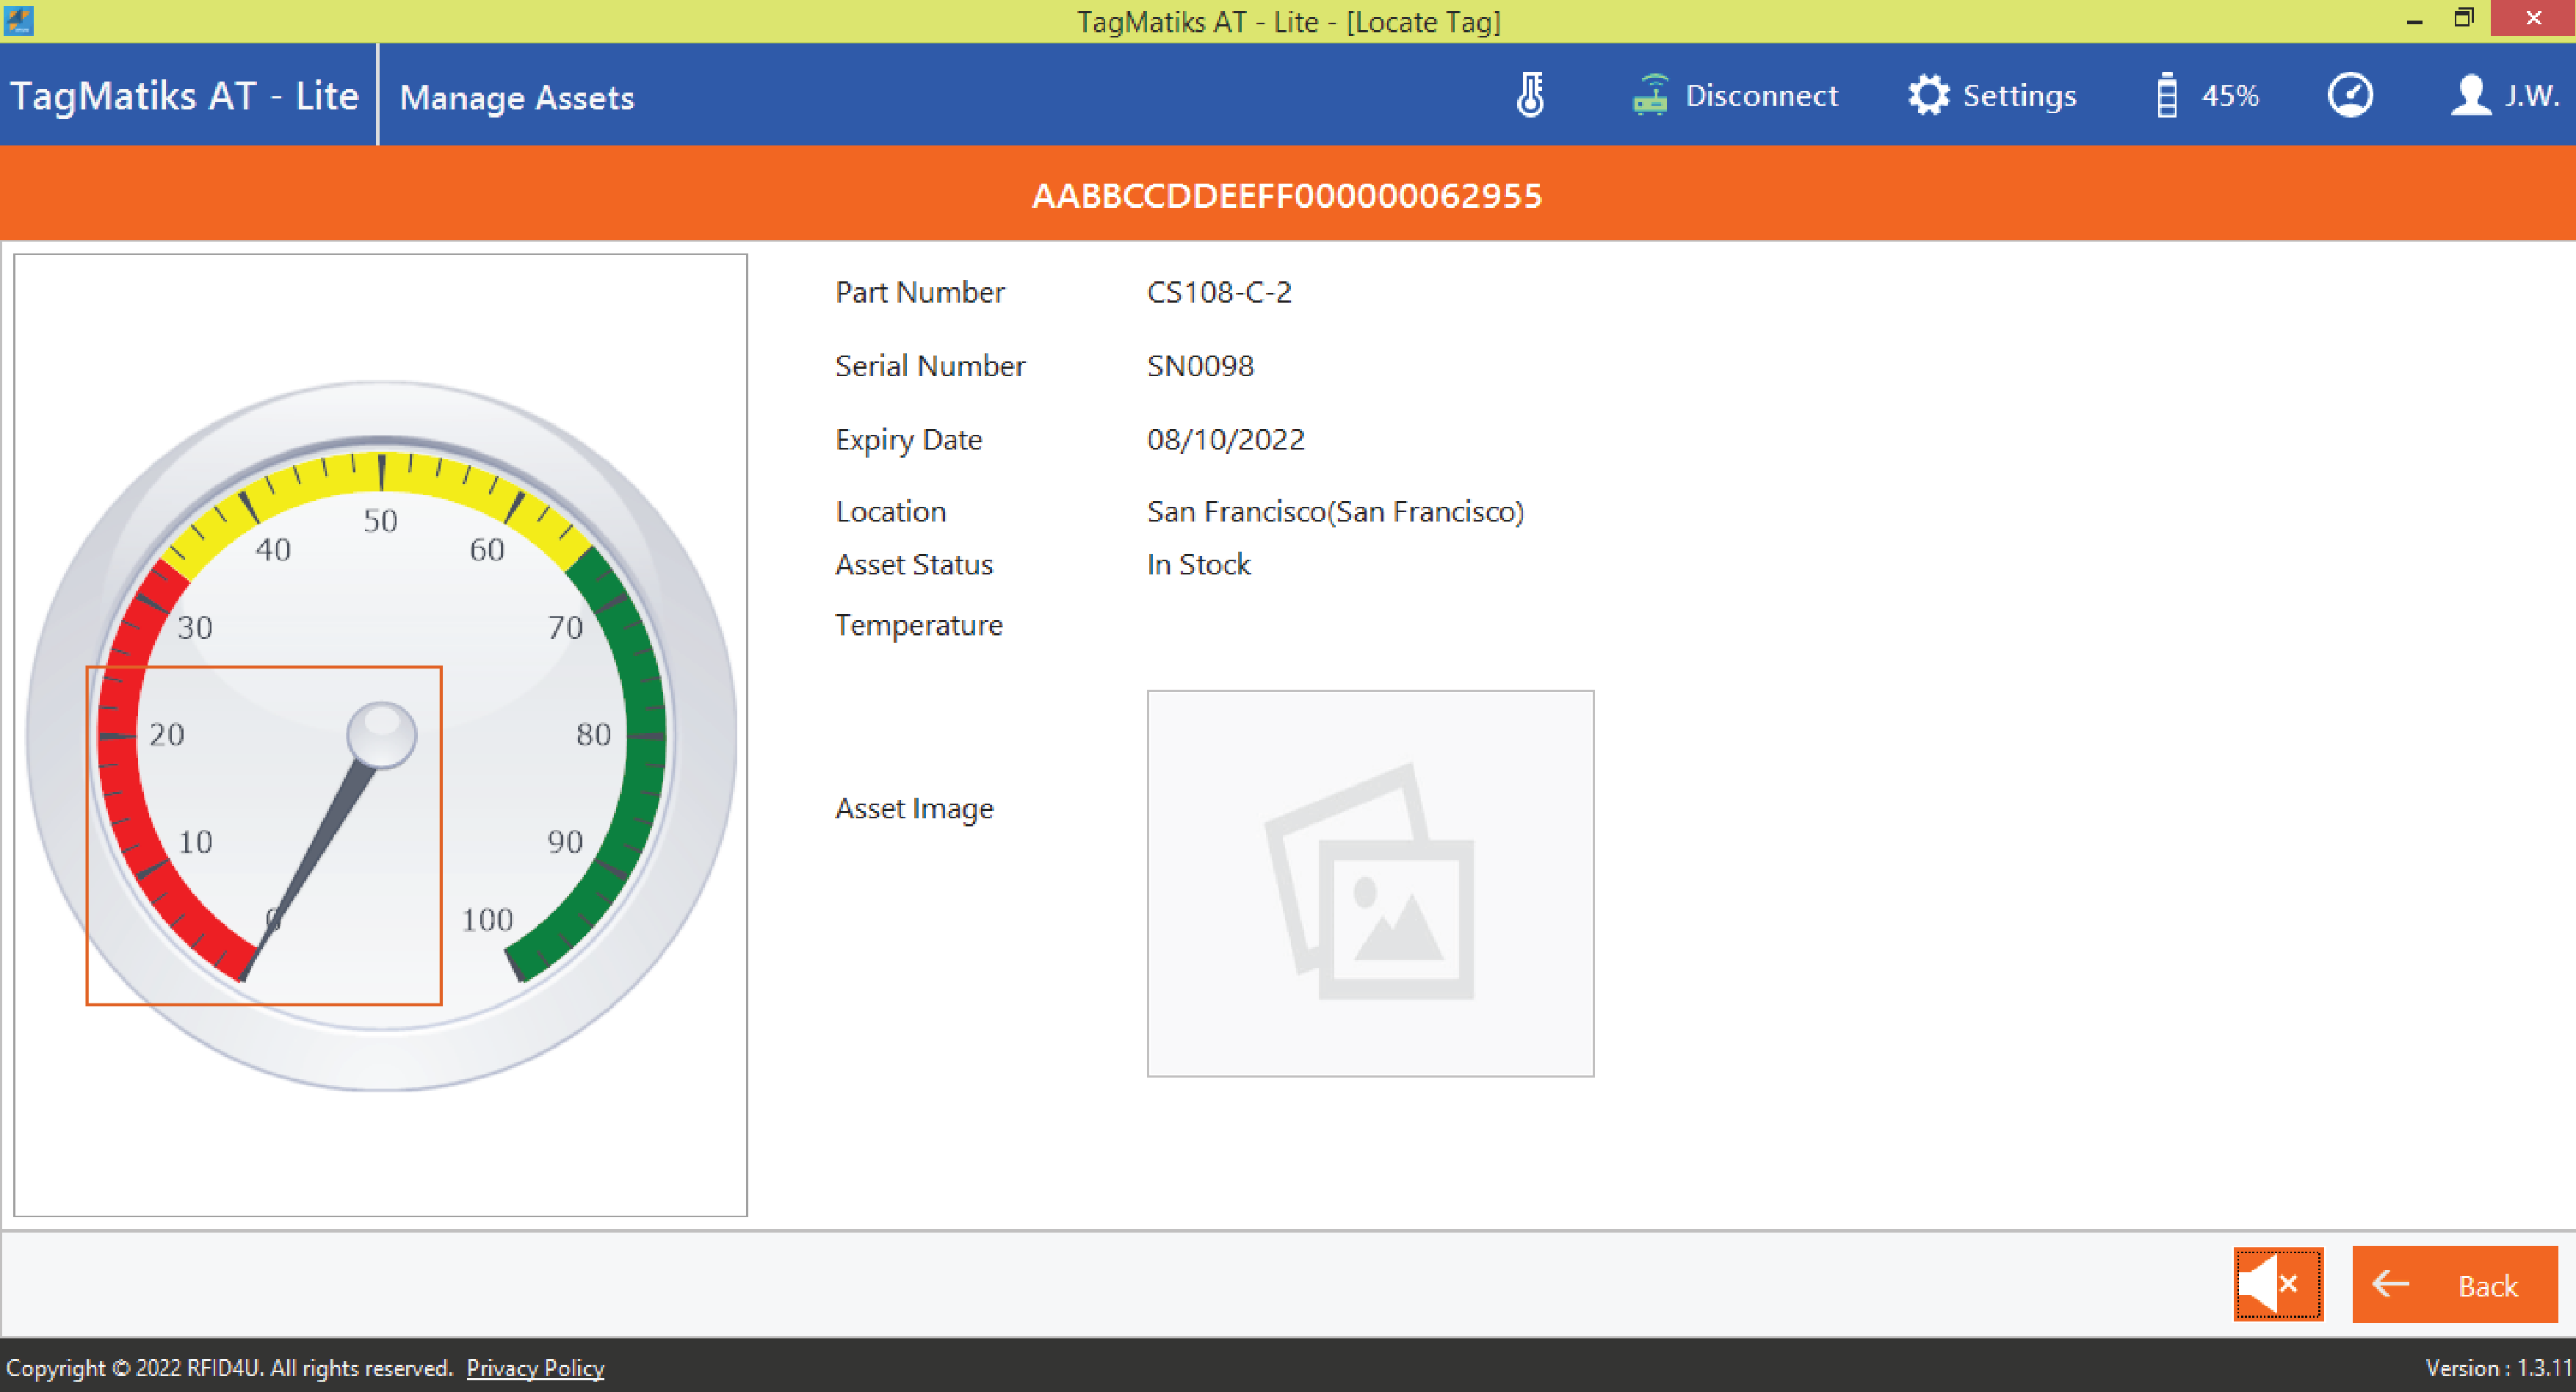Click the 45% battery percentage text
This screenshot has width=2576, height=1392.
(x=2230, y=96)
